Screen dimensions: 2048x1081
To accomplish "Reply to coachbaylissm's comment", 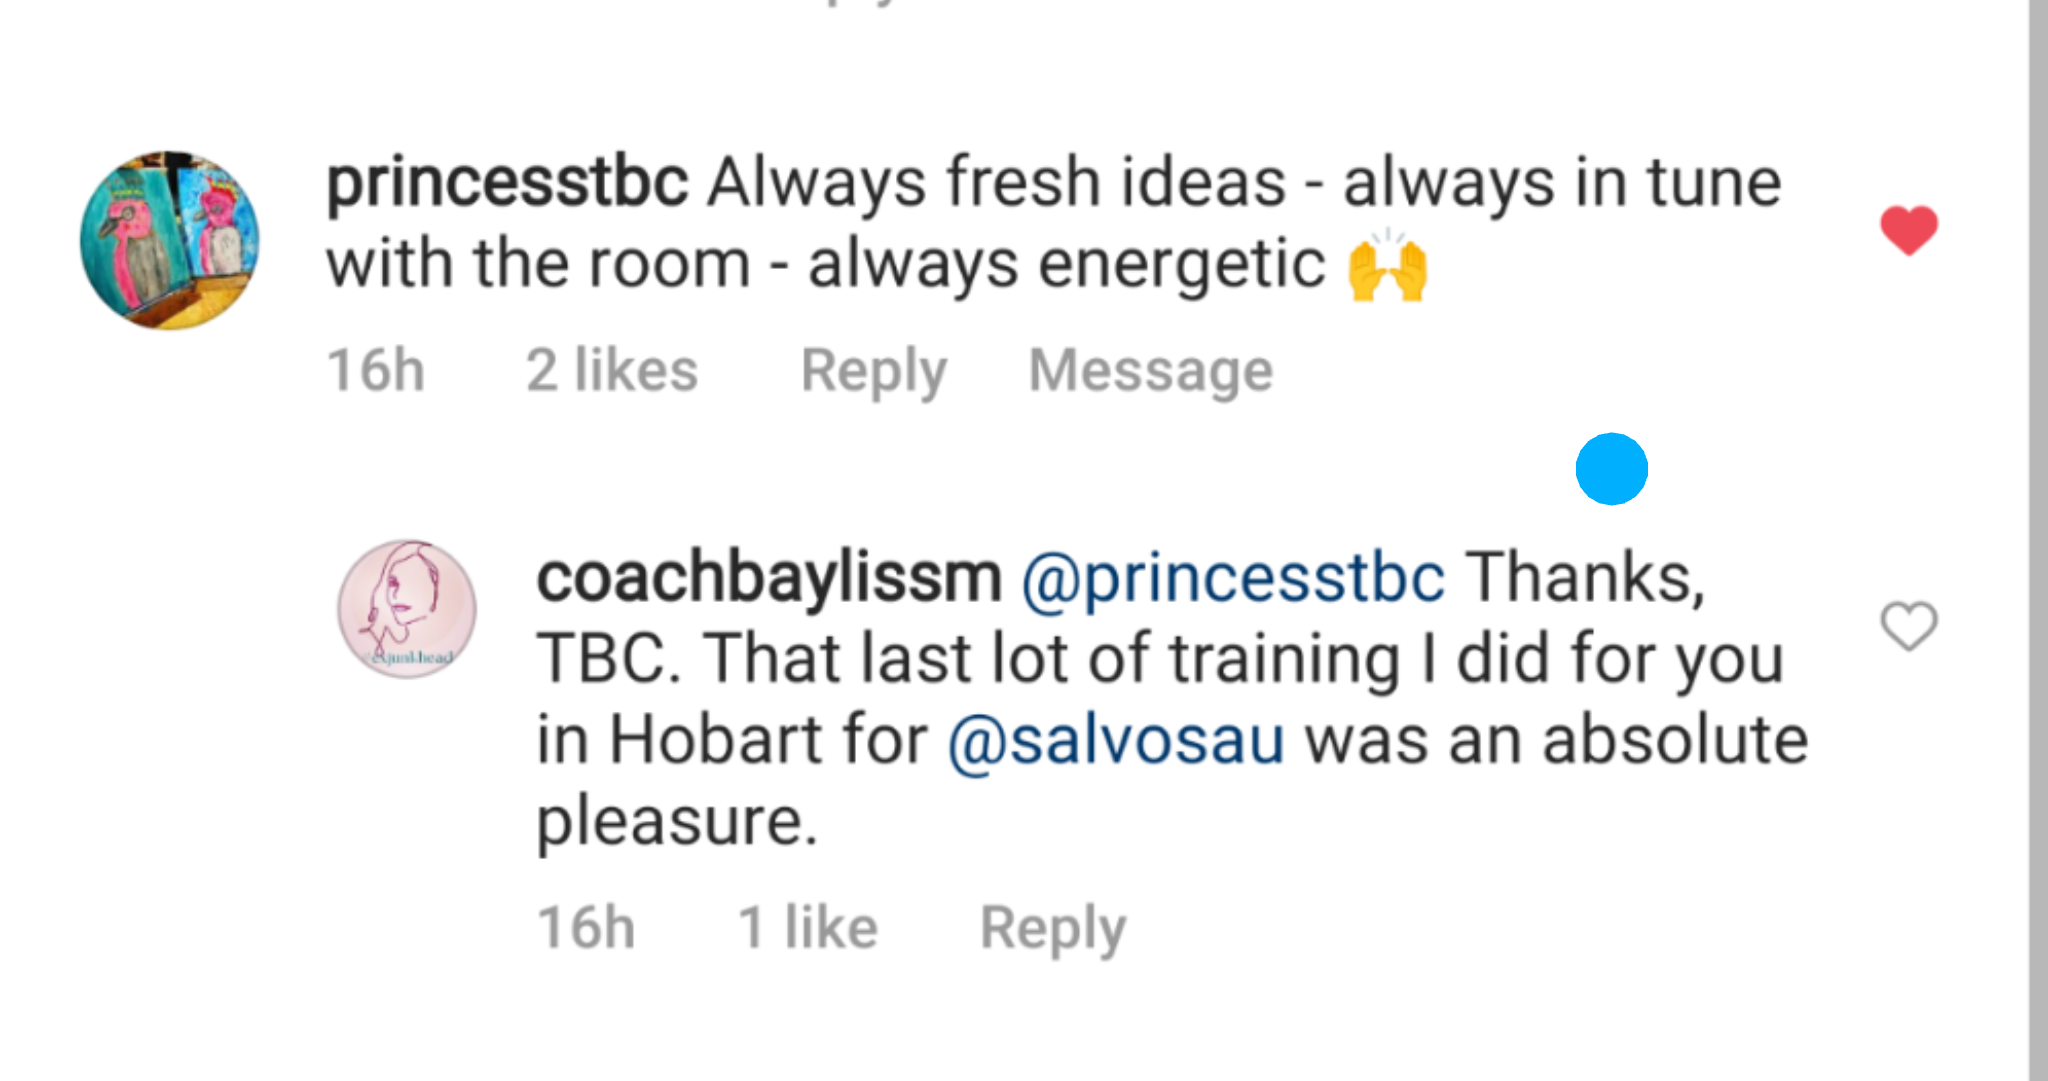I will 1052,928.
